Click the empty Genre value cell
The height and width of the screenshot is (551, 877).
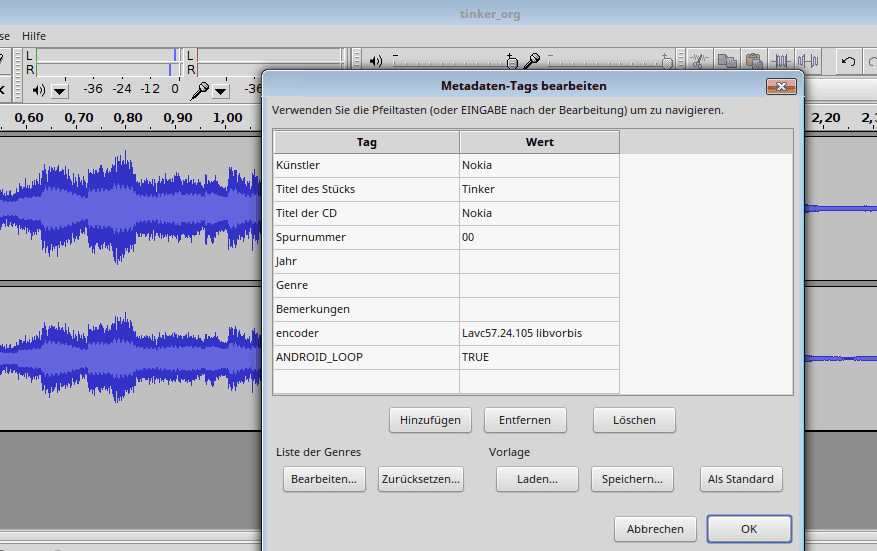point(539,286)
